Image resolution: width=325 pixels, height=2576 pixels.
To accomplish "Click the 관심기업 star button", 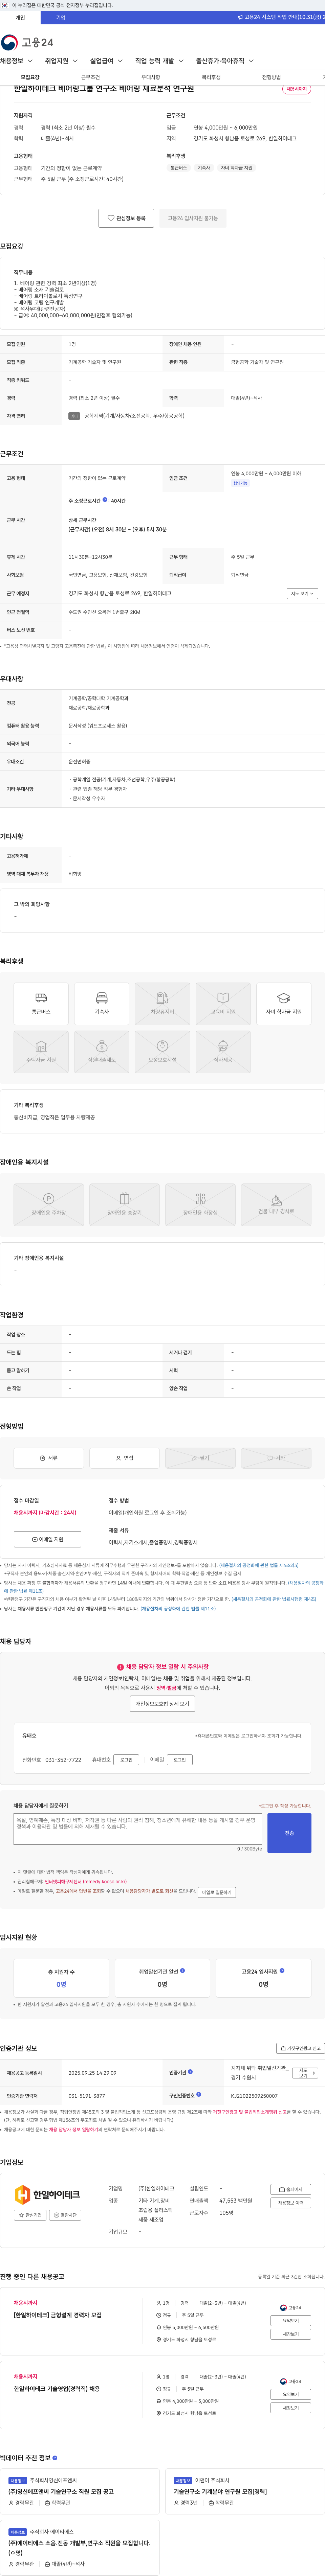I will [30, 2215].
